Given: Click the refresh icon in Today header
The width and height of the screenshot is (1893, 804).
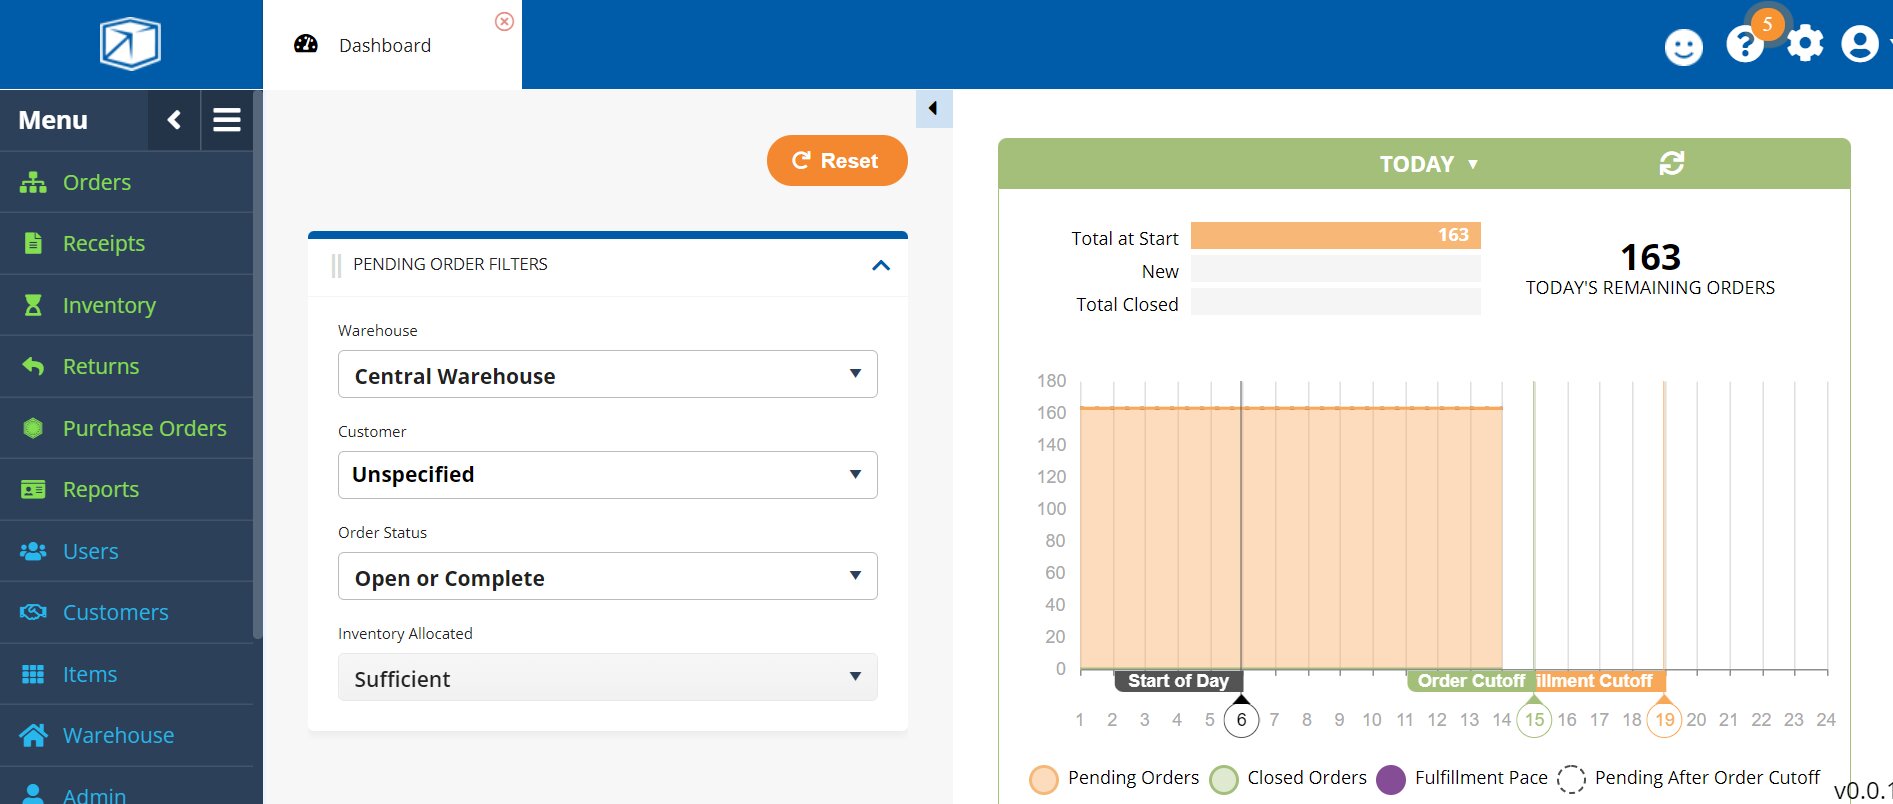Looking at the screenshot, I should click(x=1671, y=163).
